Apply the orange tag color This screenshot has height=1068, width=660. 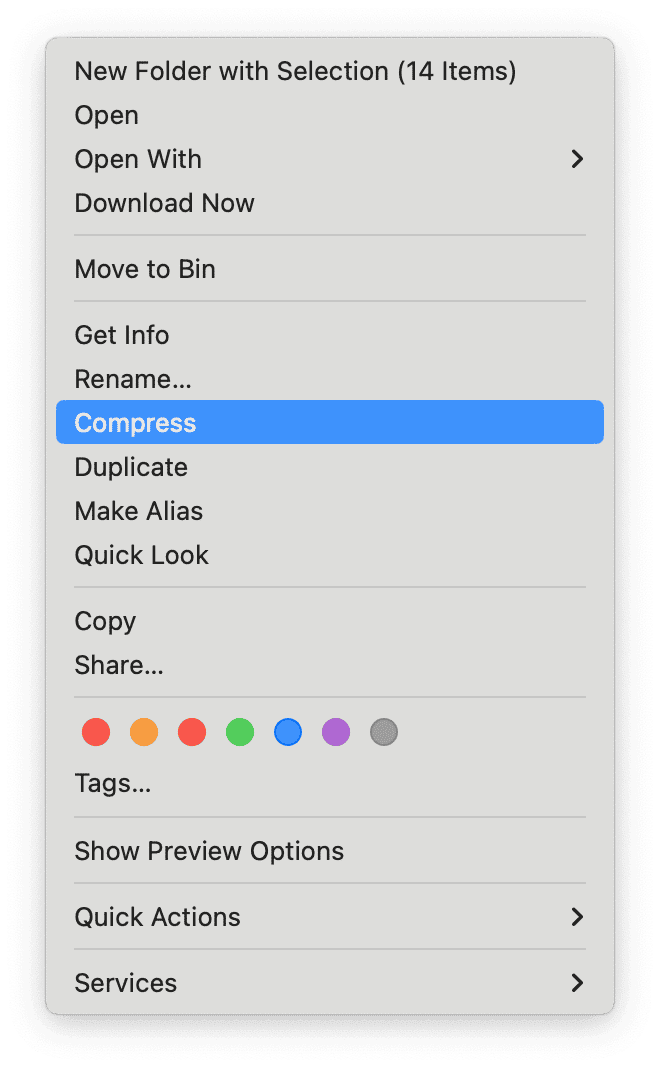tap(143, 732)
